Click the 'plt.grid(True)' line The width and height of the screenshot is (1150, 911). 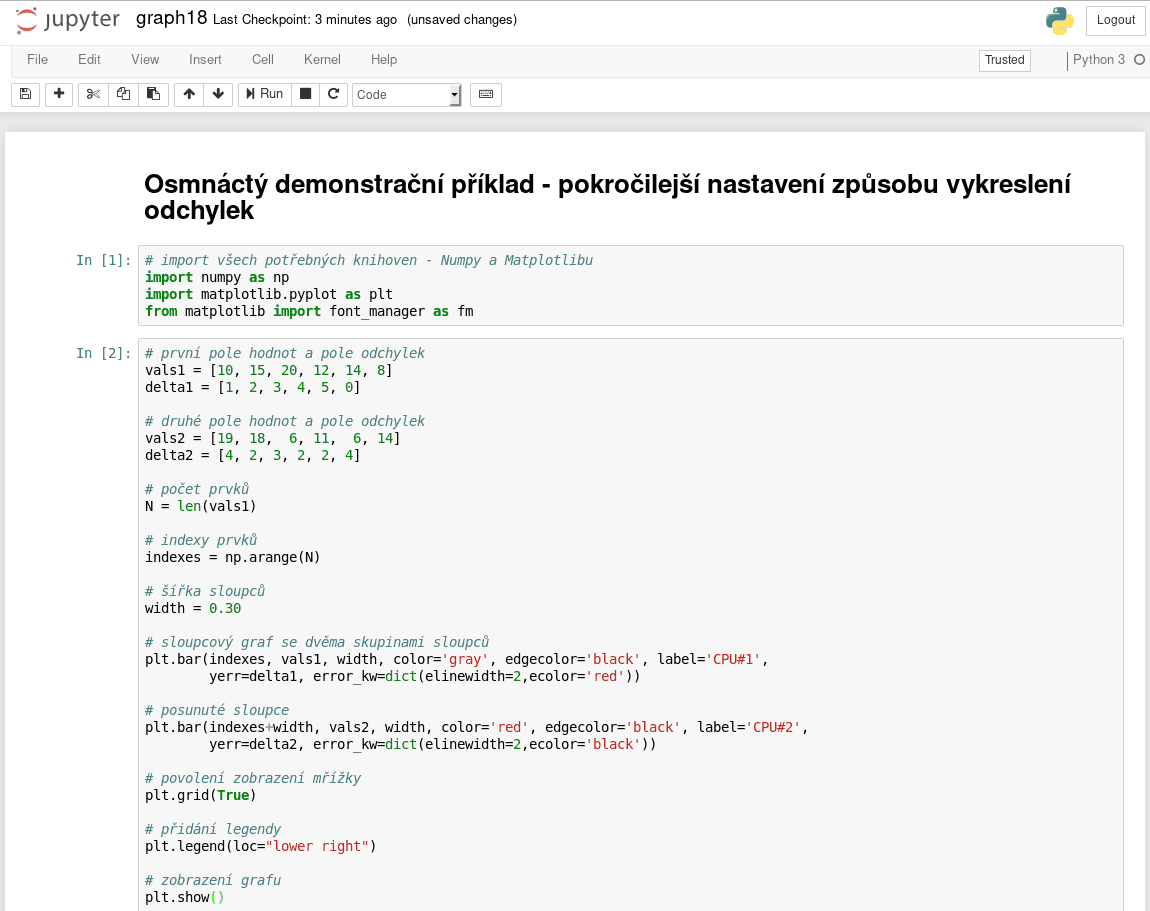click(201, 795)
